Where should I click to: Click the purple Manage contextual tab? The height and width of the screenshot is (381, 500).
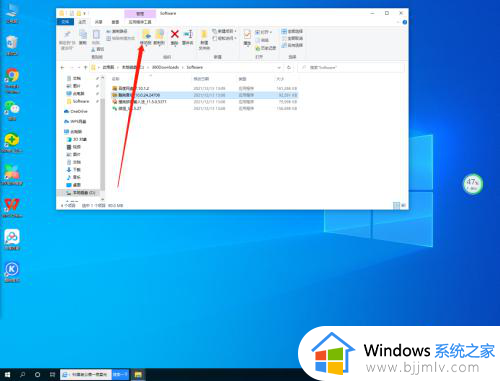[x=140, y=14]
